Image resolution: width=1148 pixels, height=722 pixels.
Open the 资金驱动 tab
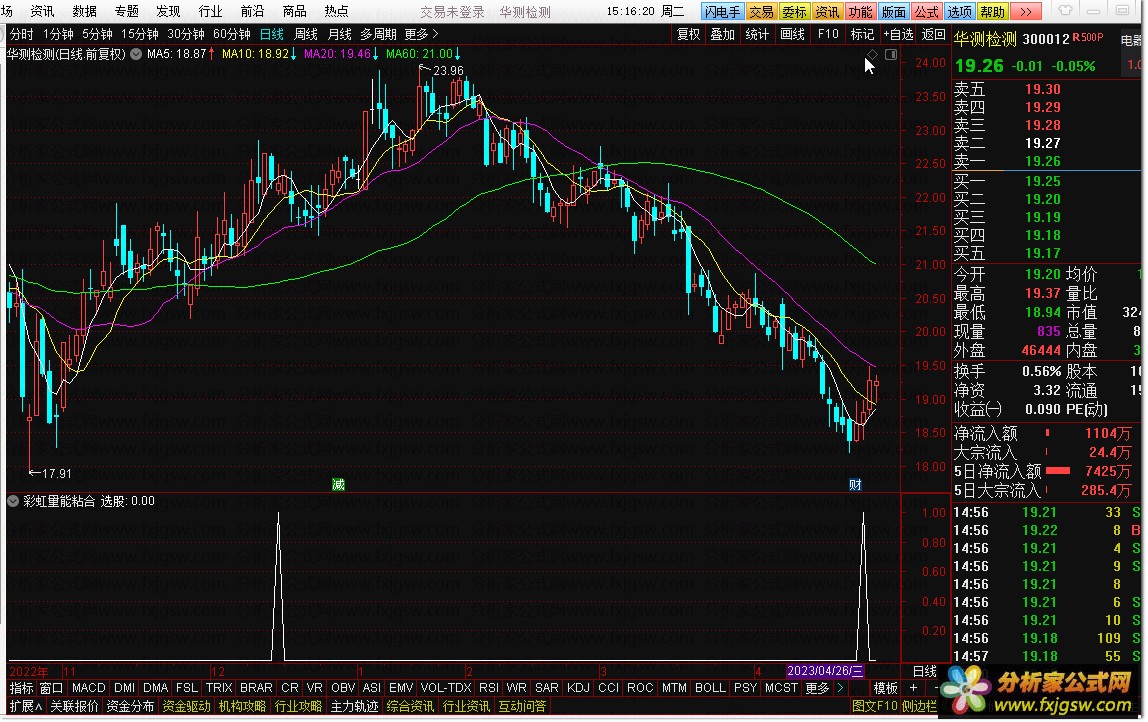[186, 707]
